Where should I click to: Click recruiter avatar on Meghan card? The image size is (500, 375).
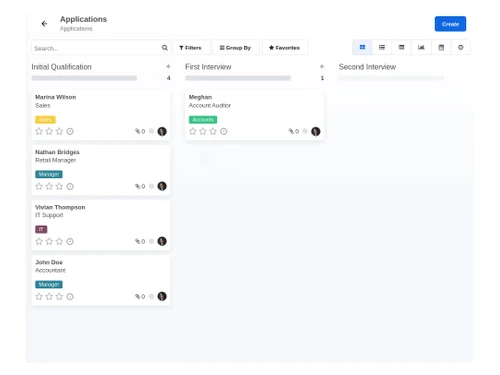[x=316, y=131]
